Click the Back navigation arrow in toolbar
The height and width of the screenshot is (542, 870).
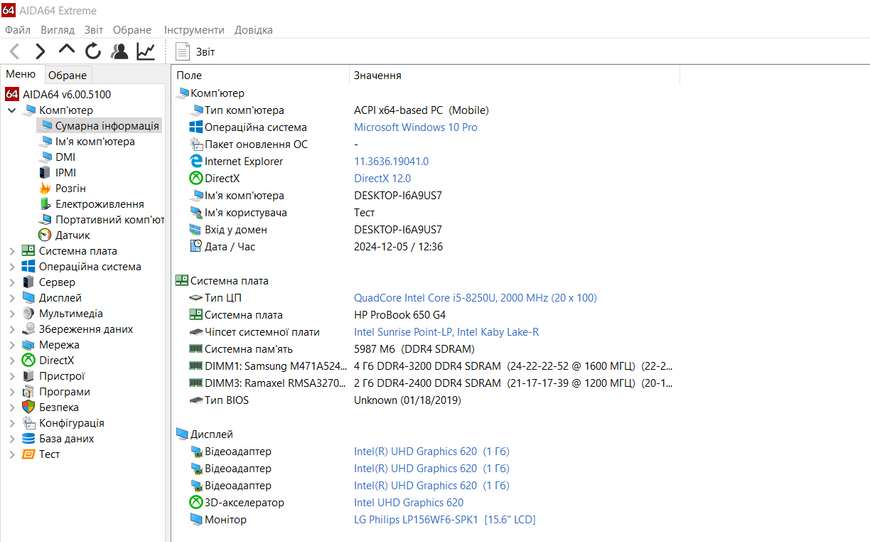[x=15, y=52]
